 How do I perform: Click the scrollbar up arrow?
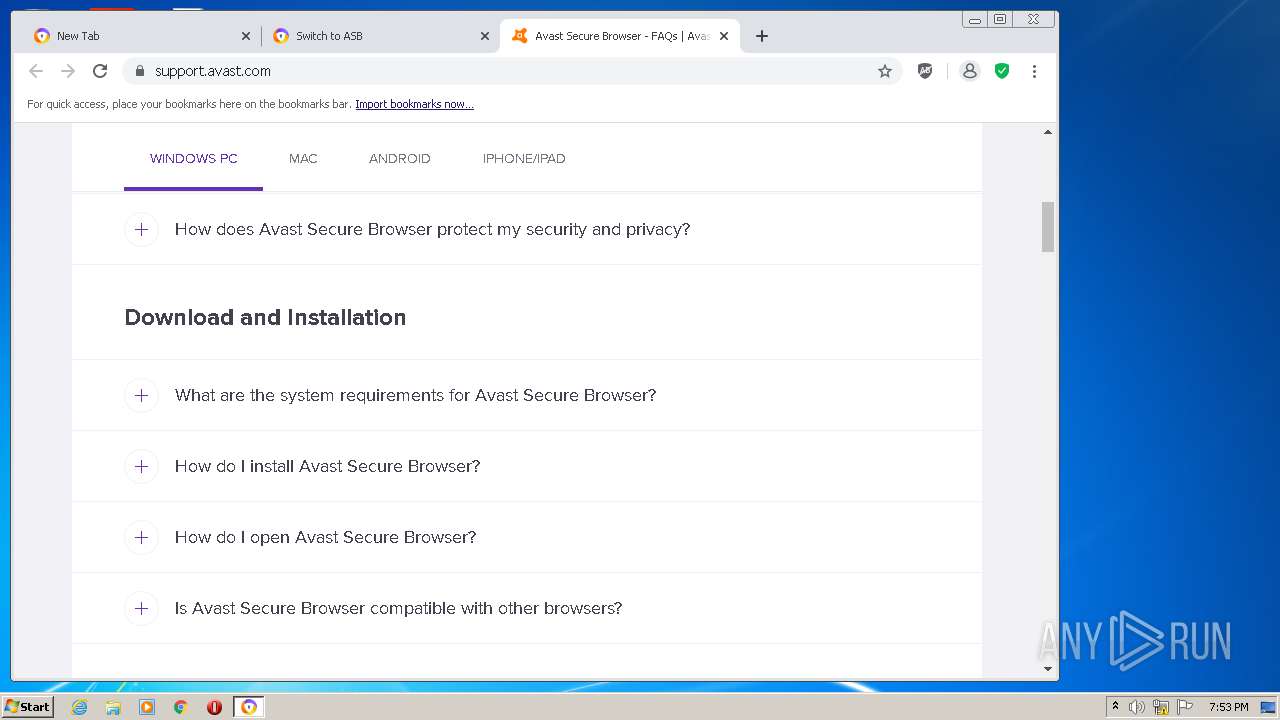[1048, 132]
